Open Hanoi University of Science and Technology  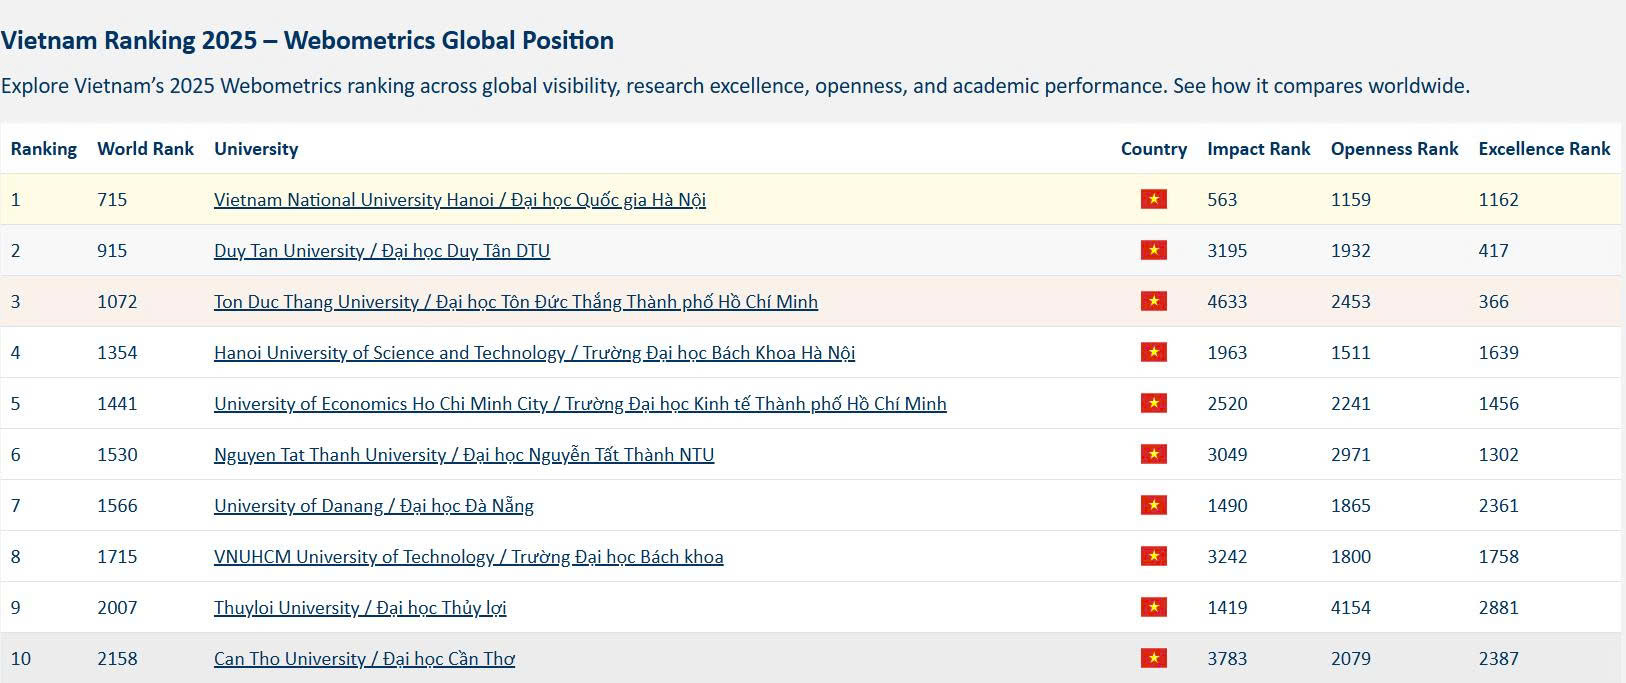(534, 353)
